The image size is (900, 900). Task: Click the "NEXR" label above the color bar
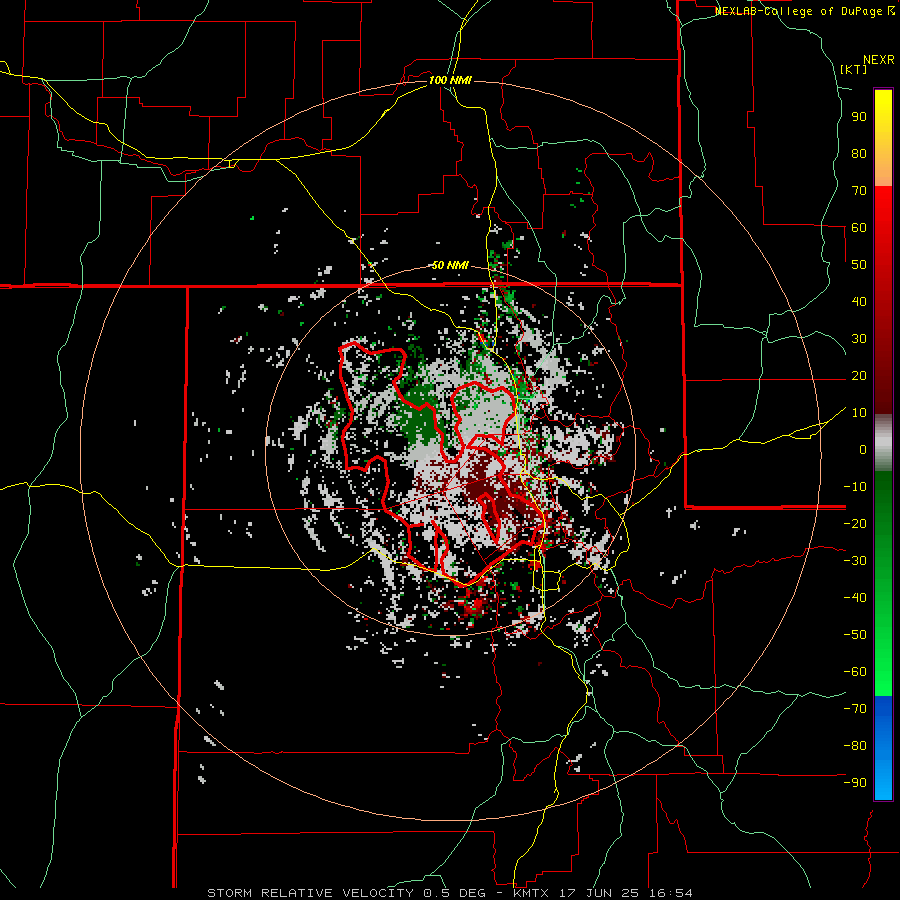tap(879, 60)
